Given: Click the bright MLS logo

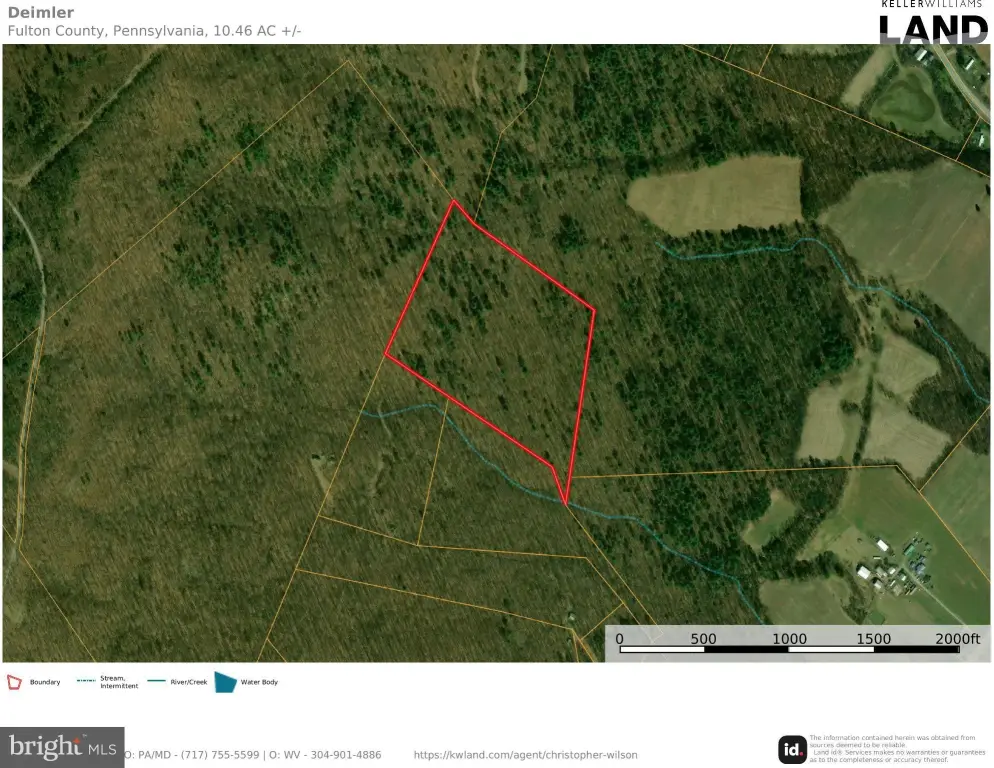Looking at the screenshot, I should pos(62,747).
